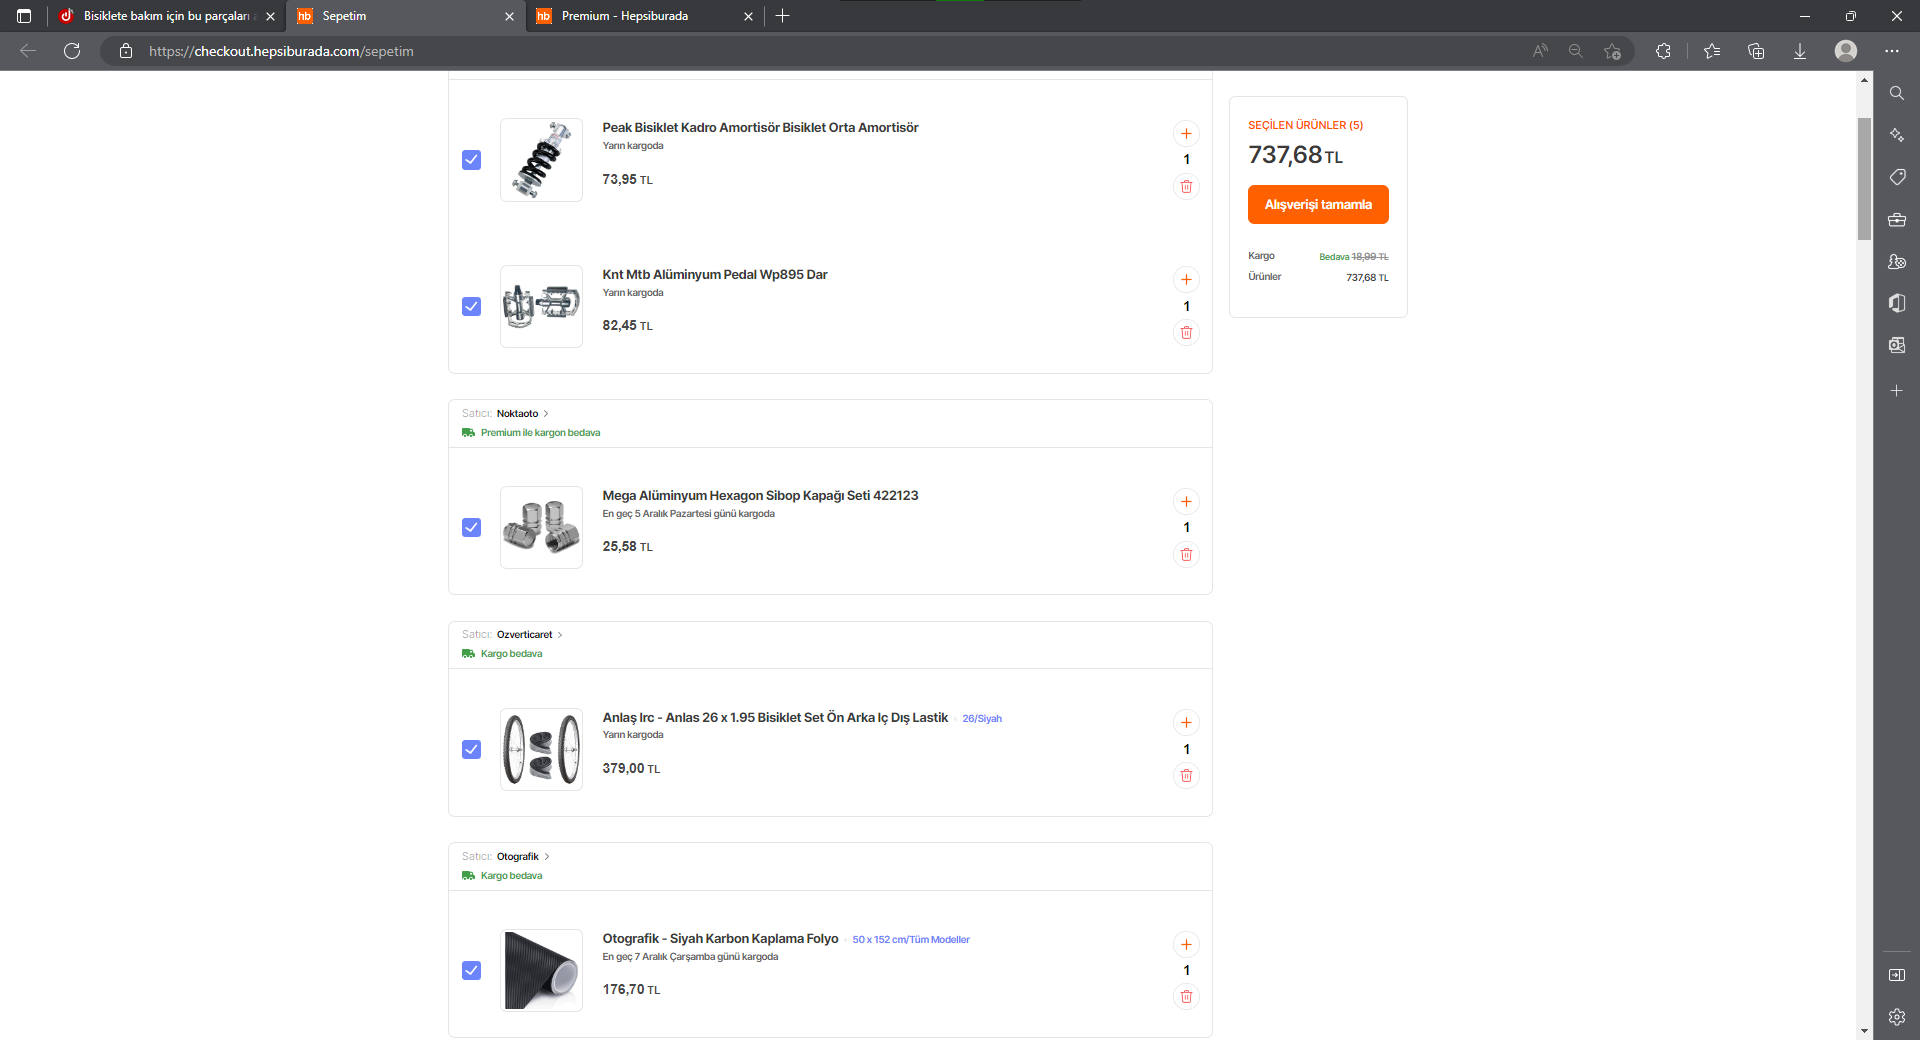Open the Favorites list

click(1712, 51)
